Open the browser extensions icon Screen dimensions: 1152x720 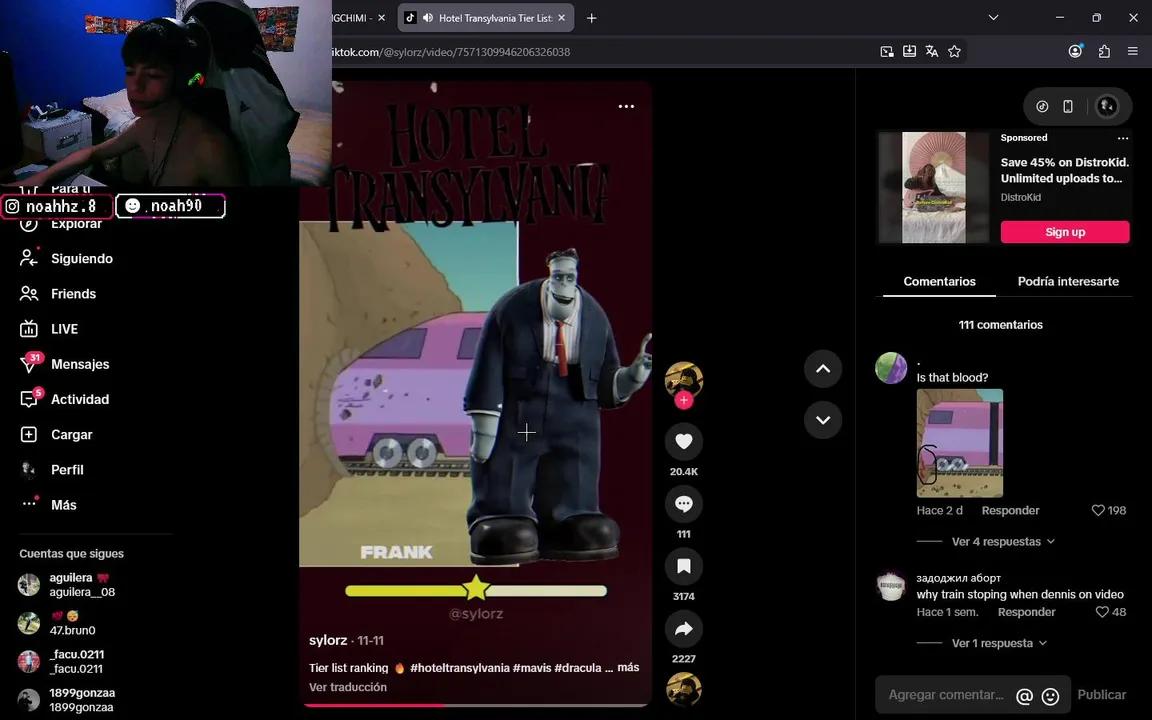(x=1104, y=51)
